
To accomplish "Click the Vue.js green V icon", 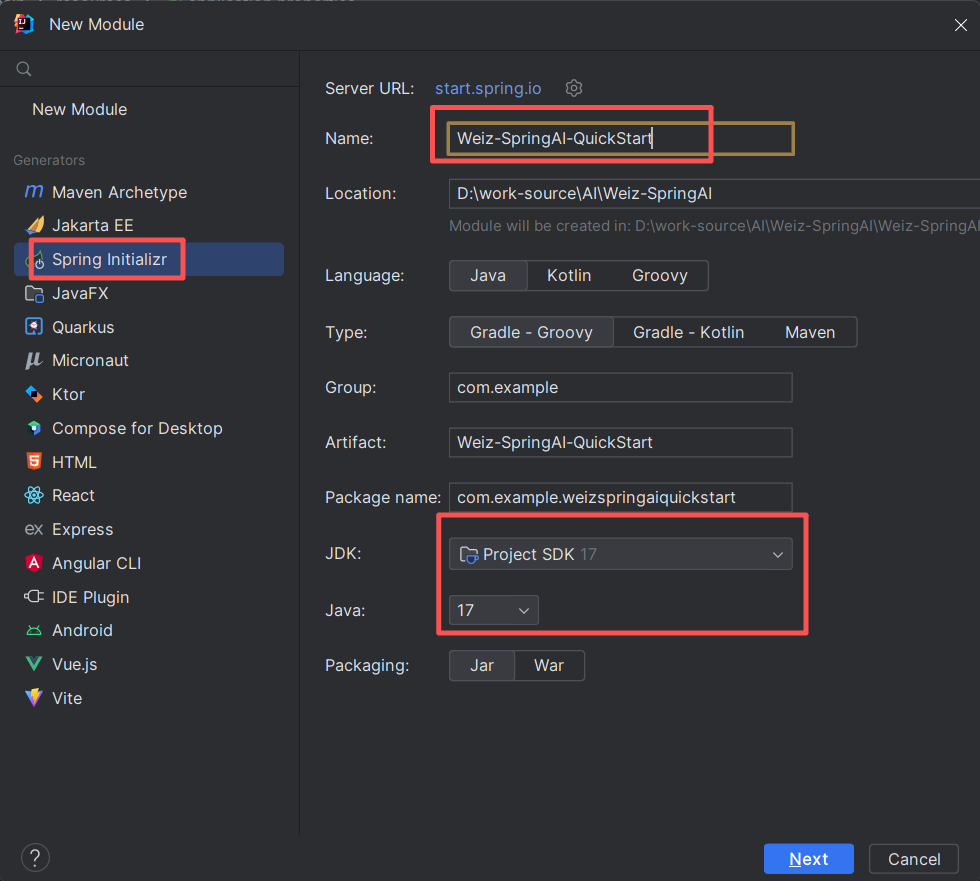I will 34,664.
